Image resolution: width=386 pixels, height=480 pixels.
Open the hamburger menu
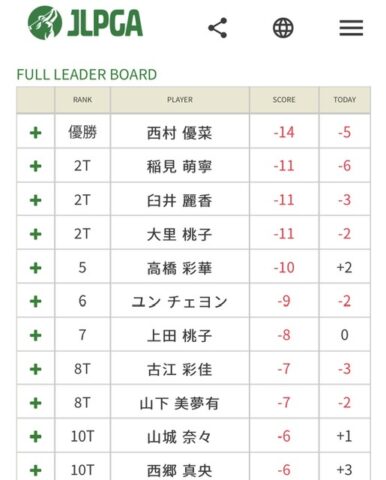351,28
